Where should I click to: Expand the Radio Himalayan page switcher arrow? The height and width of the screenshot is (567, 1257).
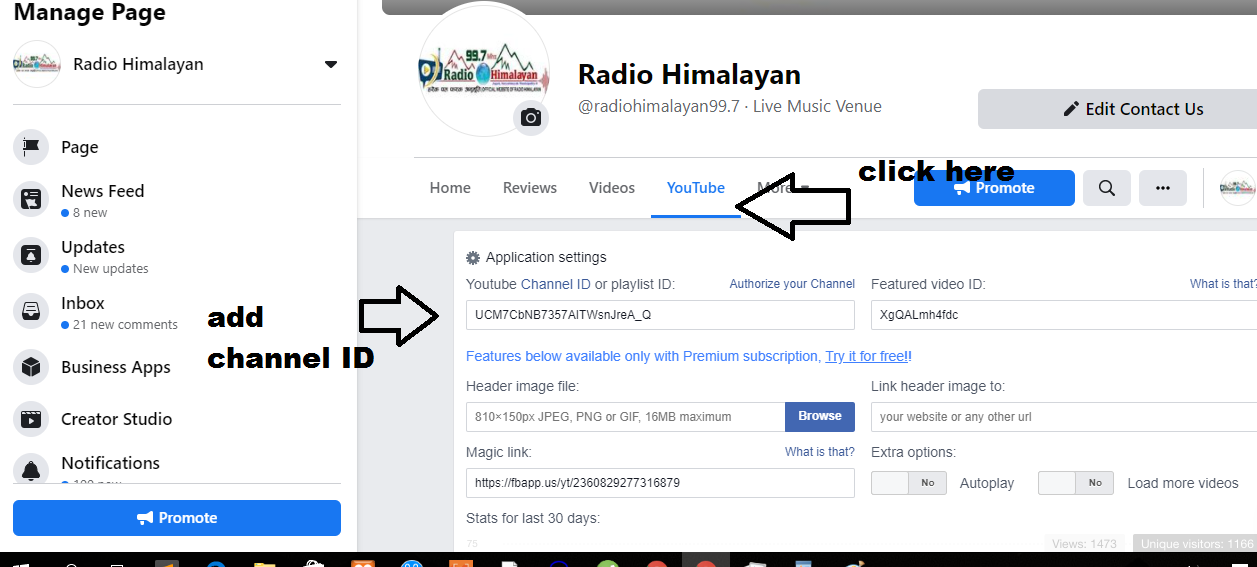click(x=331, y=65)
